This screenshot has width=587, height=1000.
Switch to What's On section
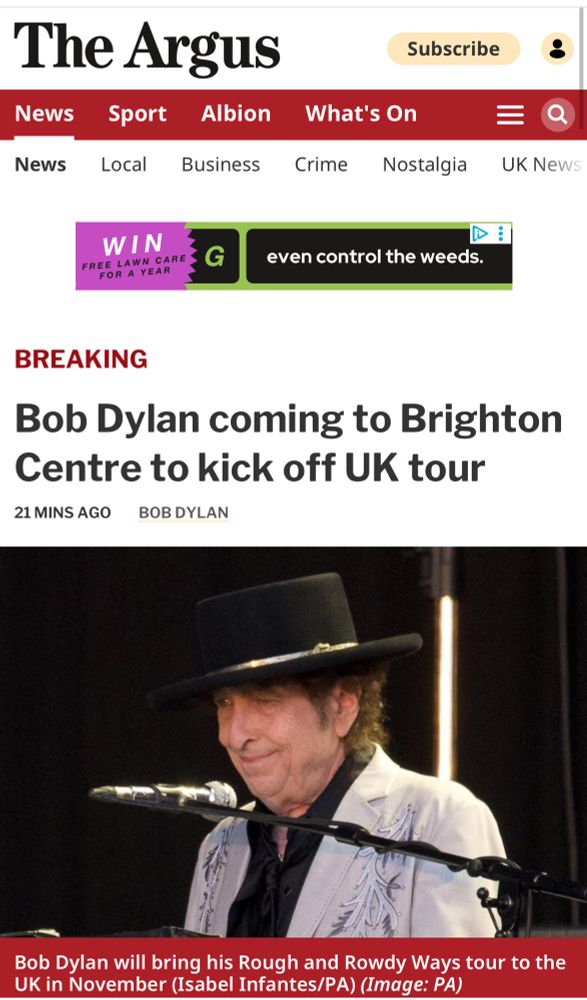(360, 114)
